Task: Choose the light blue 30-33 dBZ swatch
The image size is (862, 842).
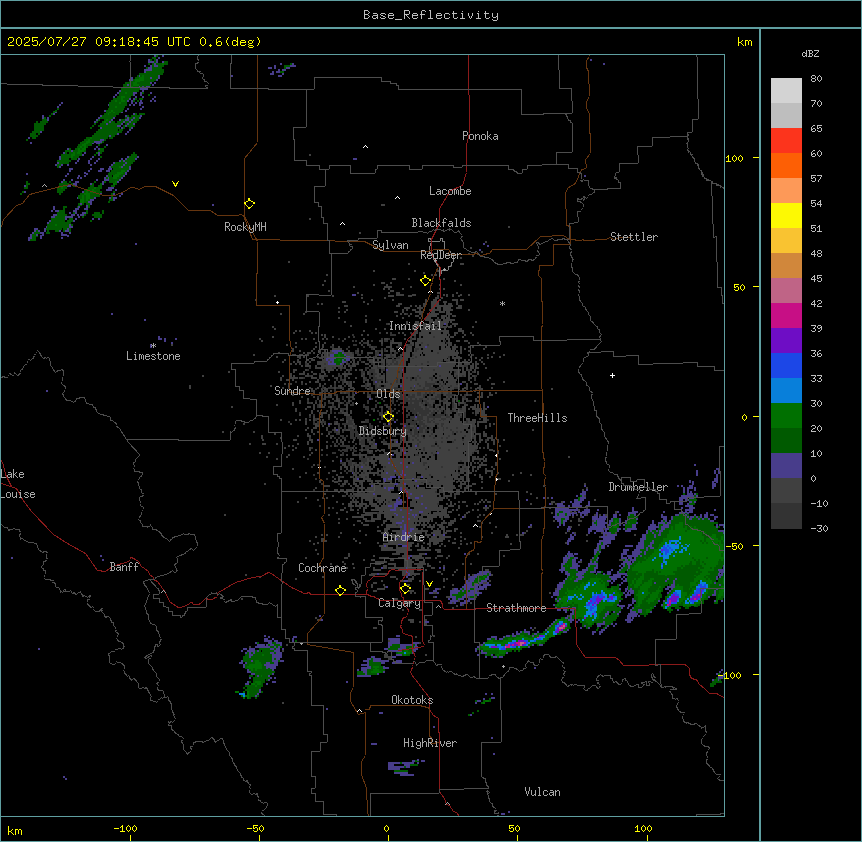Action: tap(786, 391)
